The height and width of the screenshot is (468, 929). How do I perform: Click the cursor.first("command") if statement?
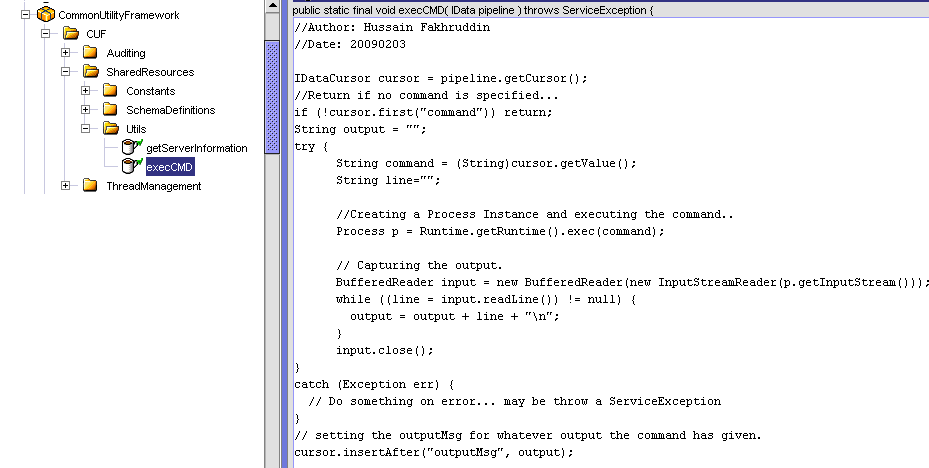[423, 112]
